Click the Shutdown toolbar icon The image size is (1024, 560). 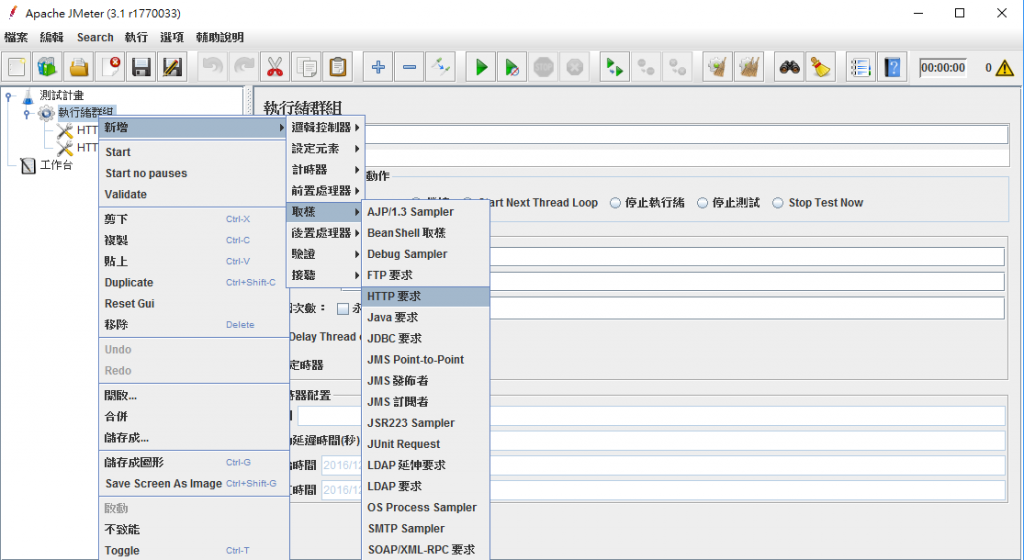click(575, 67)
